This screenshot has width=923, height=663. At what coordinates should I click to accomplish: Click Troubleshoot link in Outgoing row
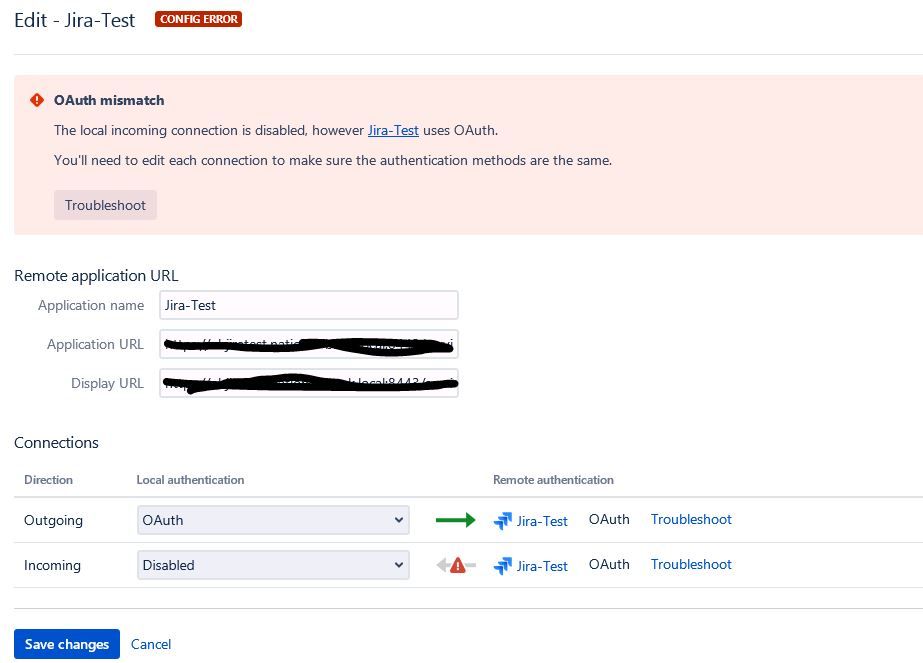(x=691, y=519)
